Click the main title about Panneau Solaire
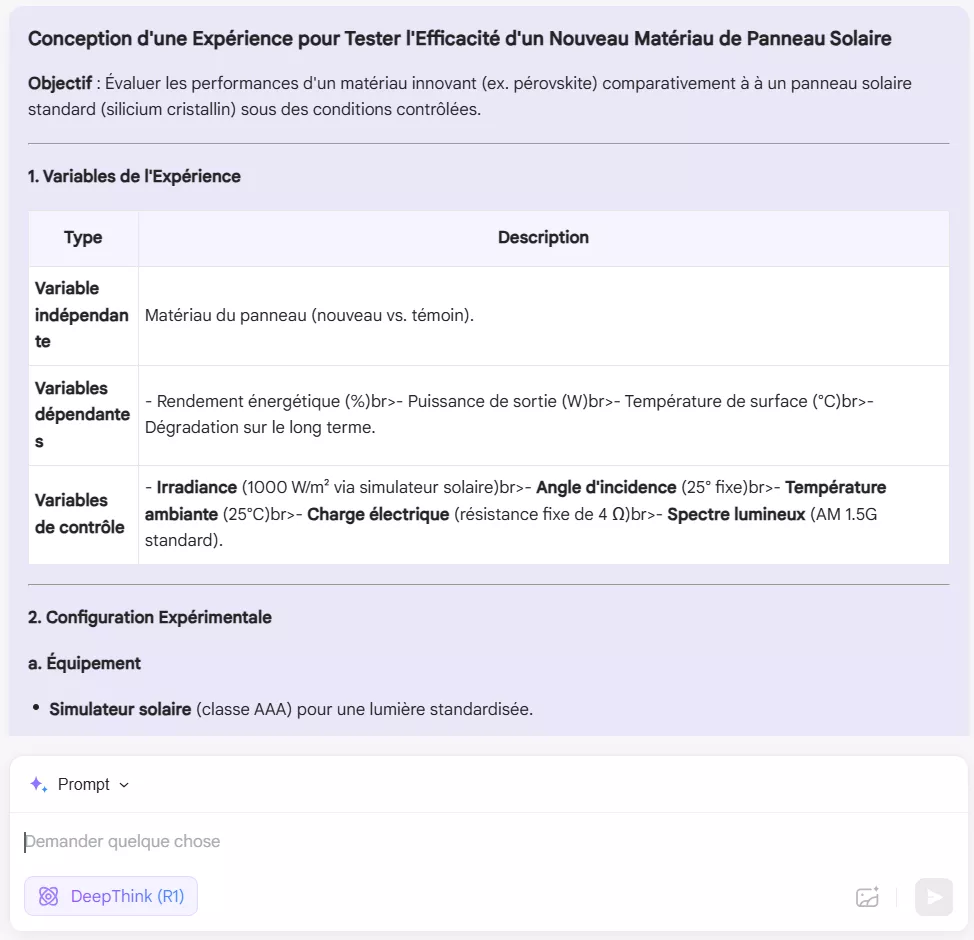Screen dimensions: 974x940 point(459,38)
